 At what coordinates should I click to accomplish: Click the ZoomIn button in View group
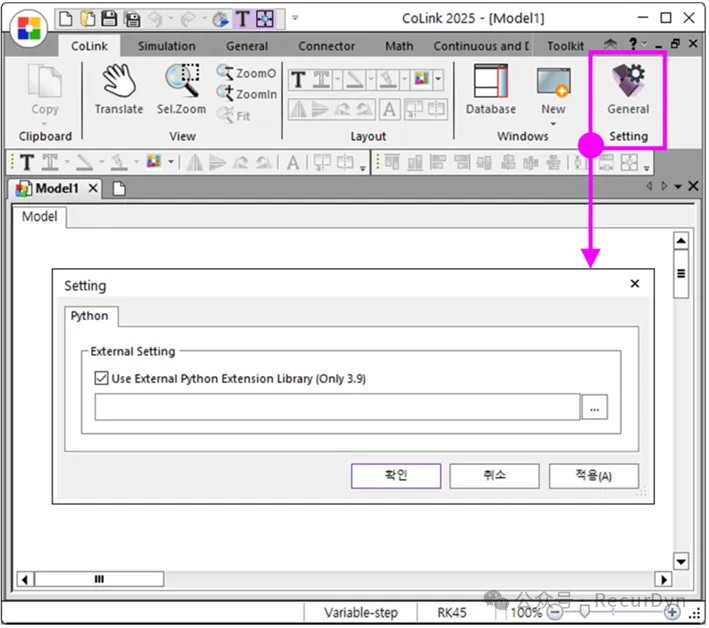[246, 94]
